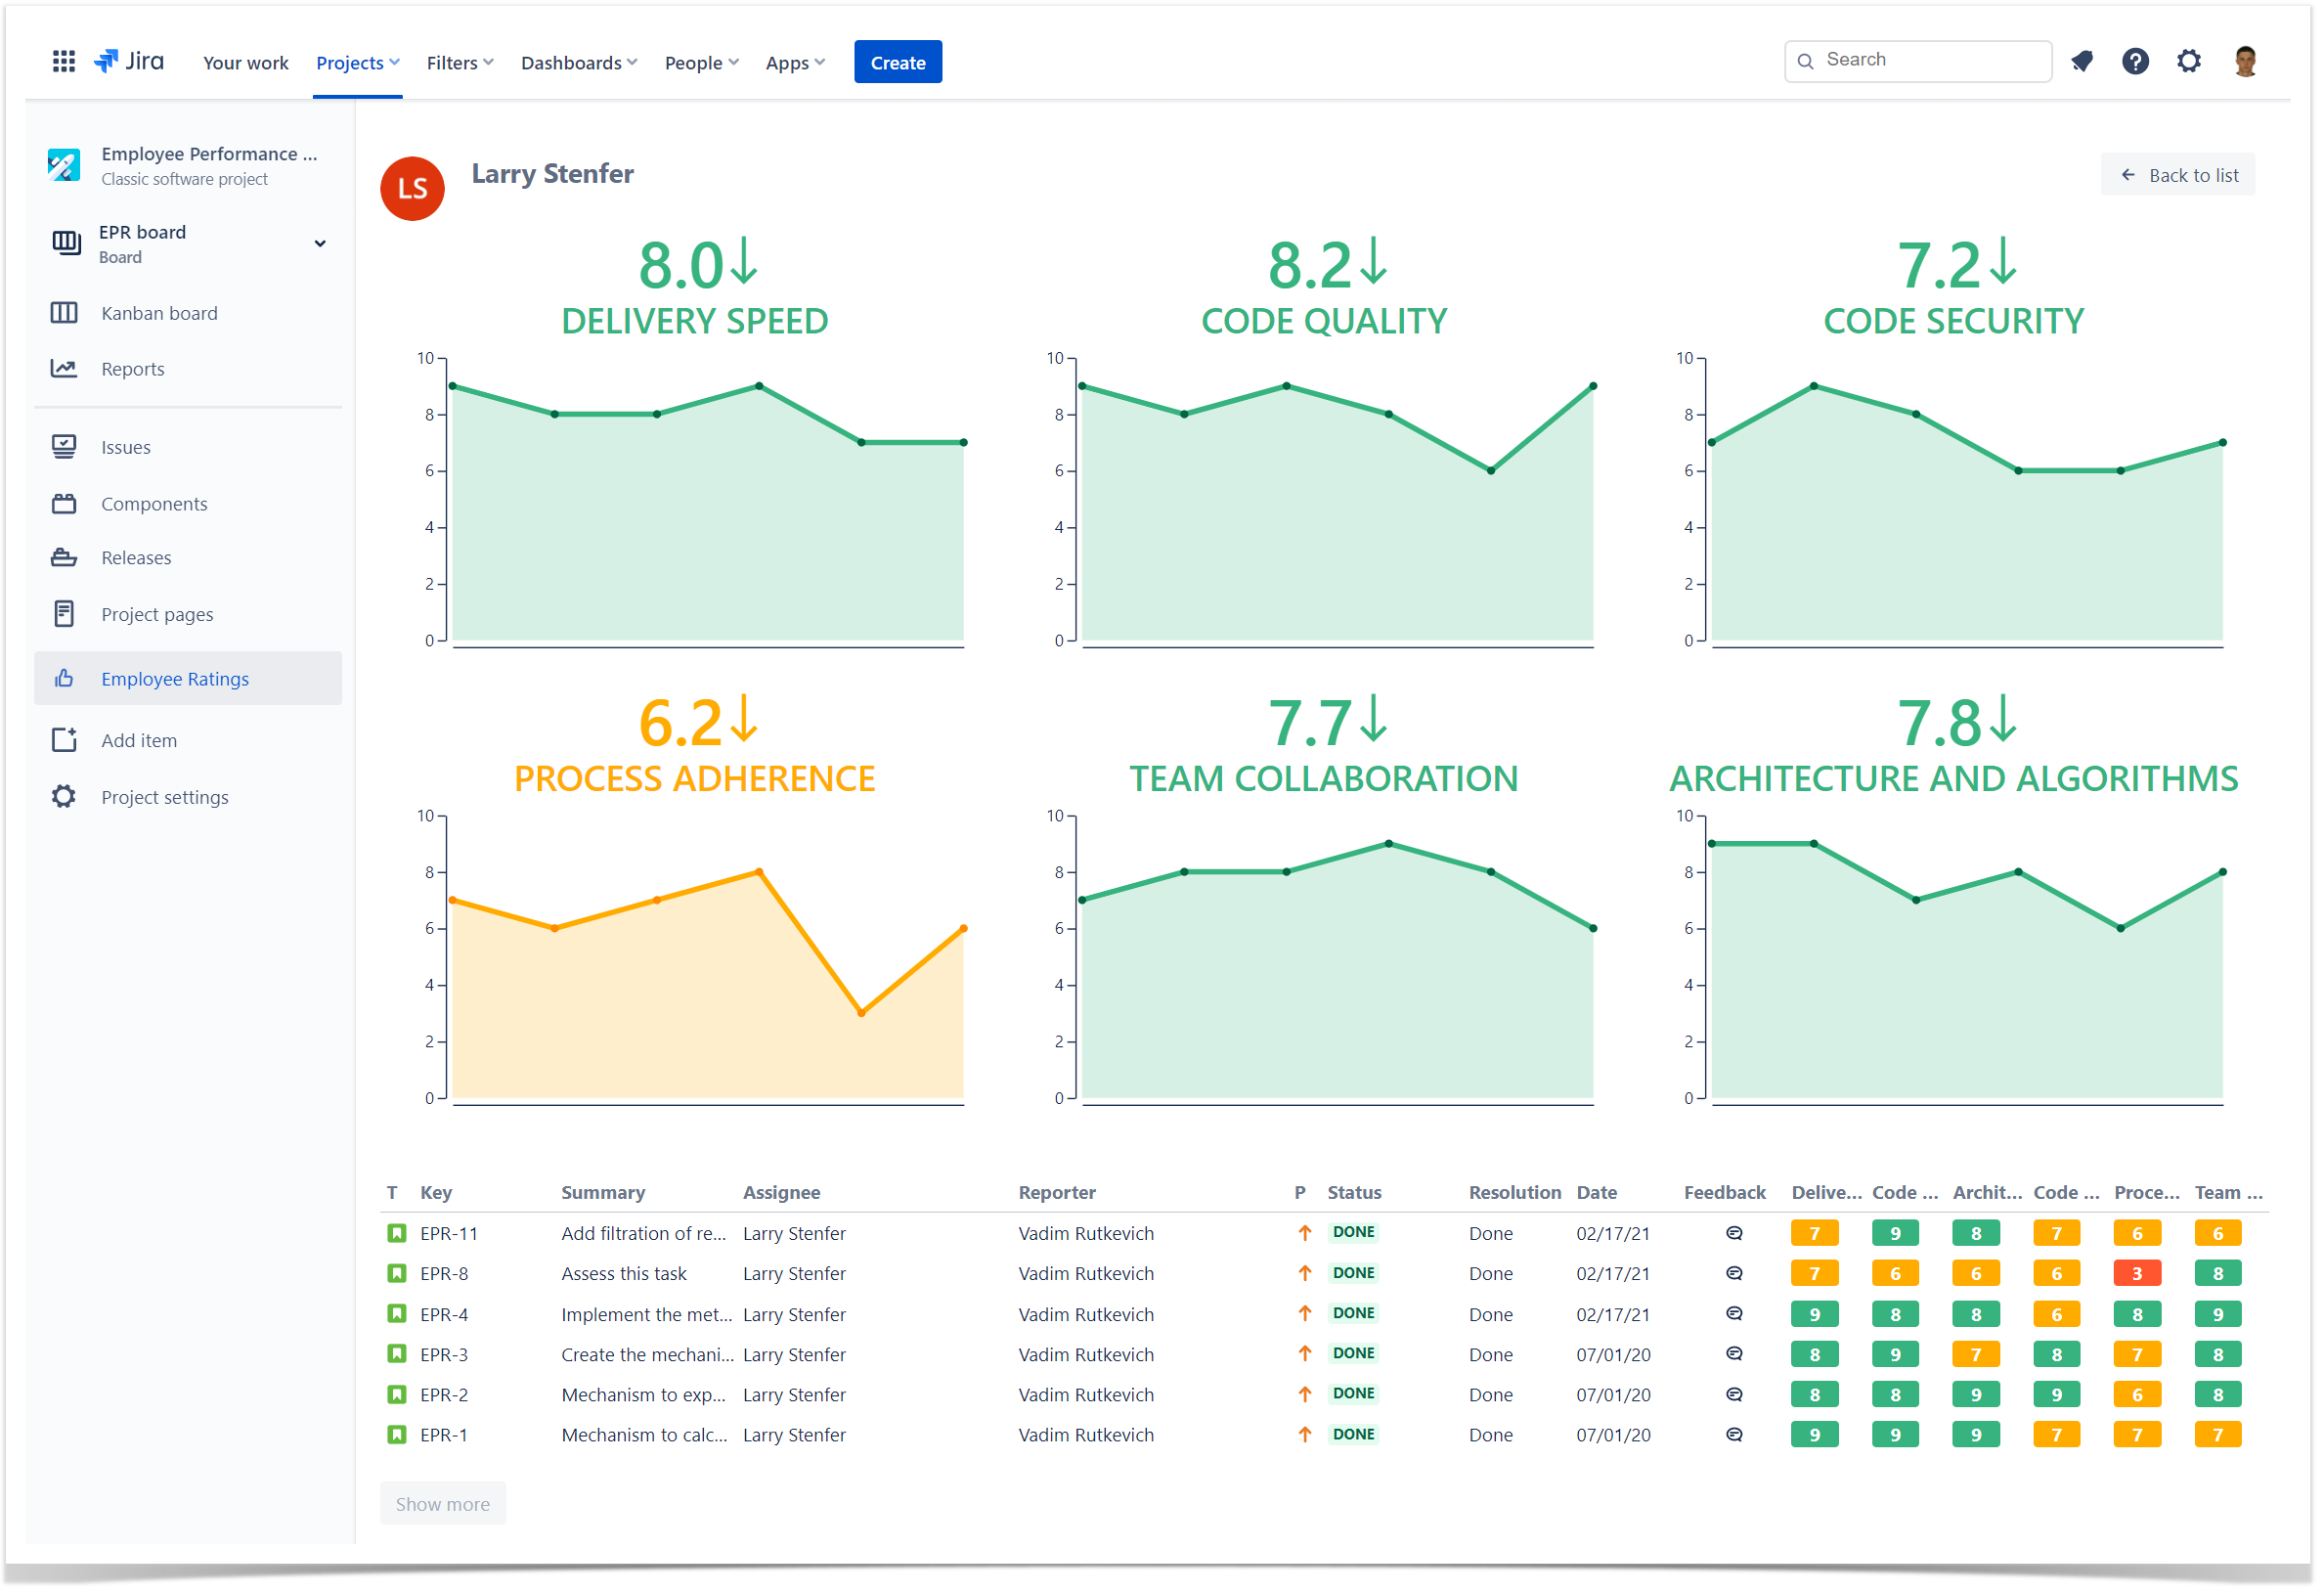The image size is (2324, 1592).
Task: Open the app switcher grid icon
Action: pos(64,62)
